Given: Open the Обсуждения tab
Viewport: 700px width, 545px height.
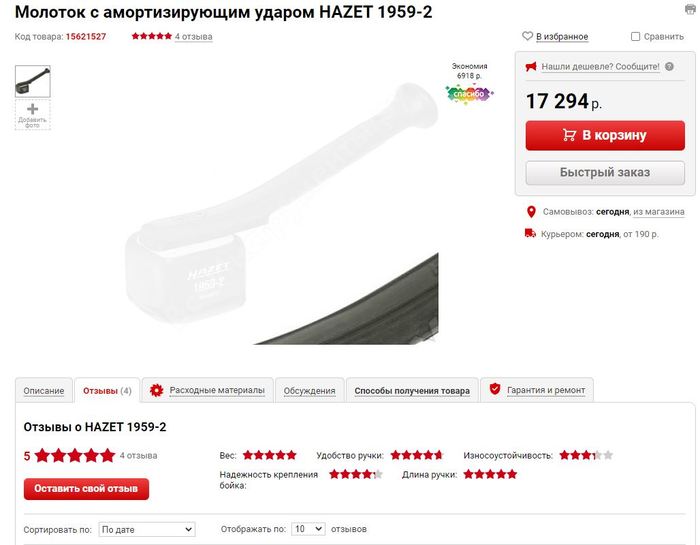Looking at the screenshot, I should [309, 391].
